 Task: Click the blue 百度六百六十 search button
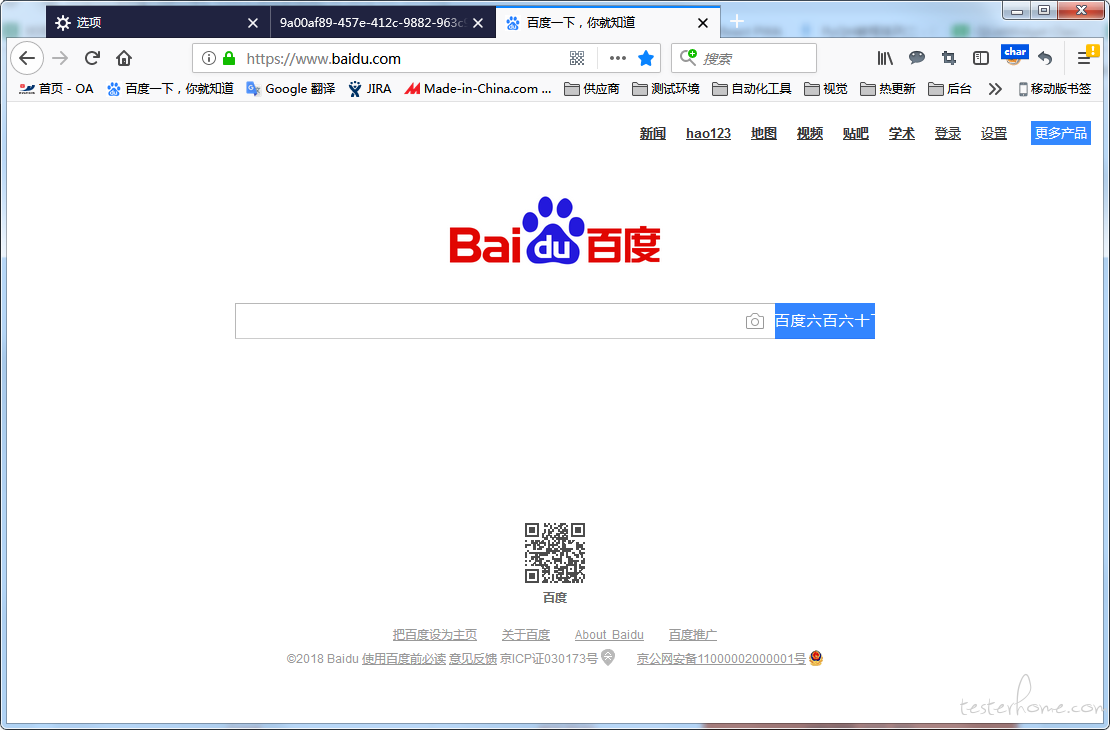coord(825,321)
